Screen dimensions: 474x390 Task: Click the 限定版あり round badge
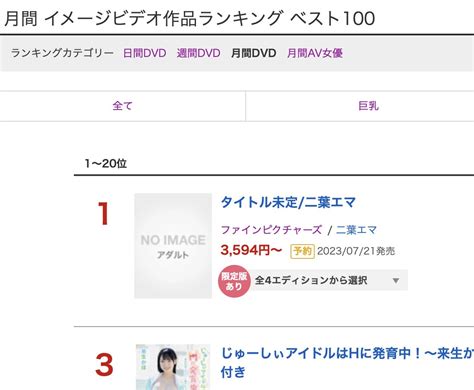(234, 281)
